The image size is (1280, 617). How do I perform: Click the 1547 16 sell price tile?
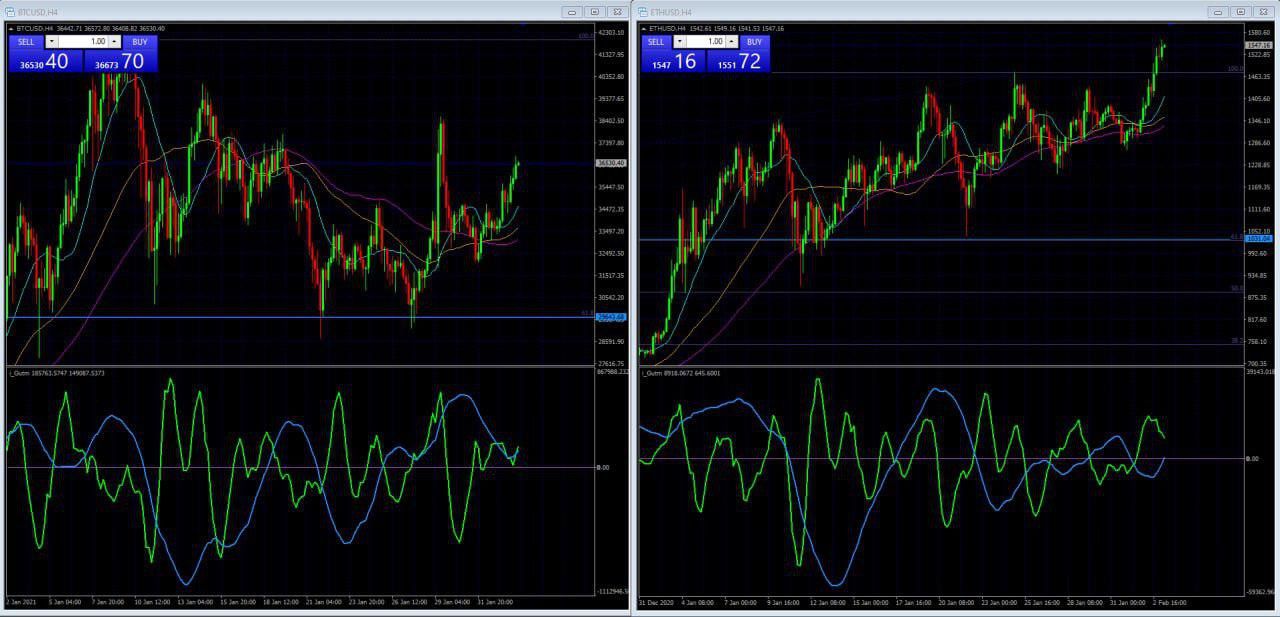pos(673,62)
